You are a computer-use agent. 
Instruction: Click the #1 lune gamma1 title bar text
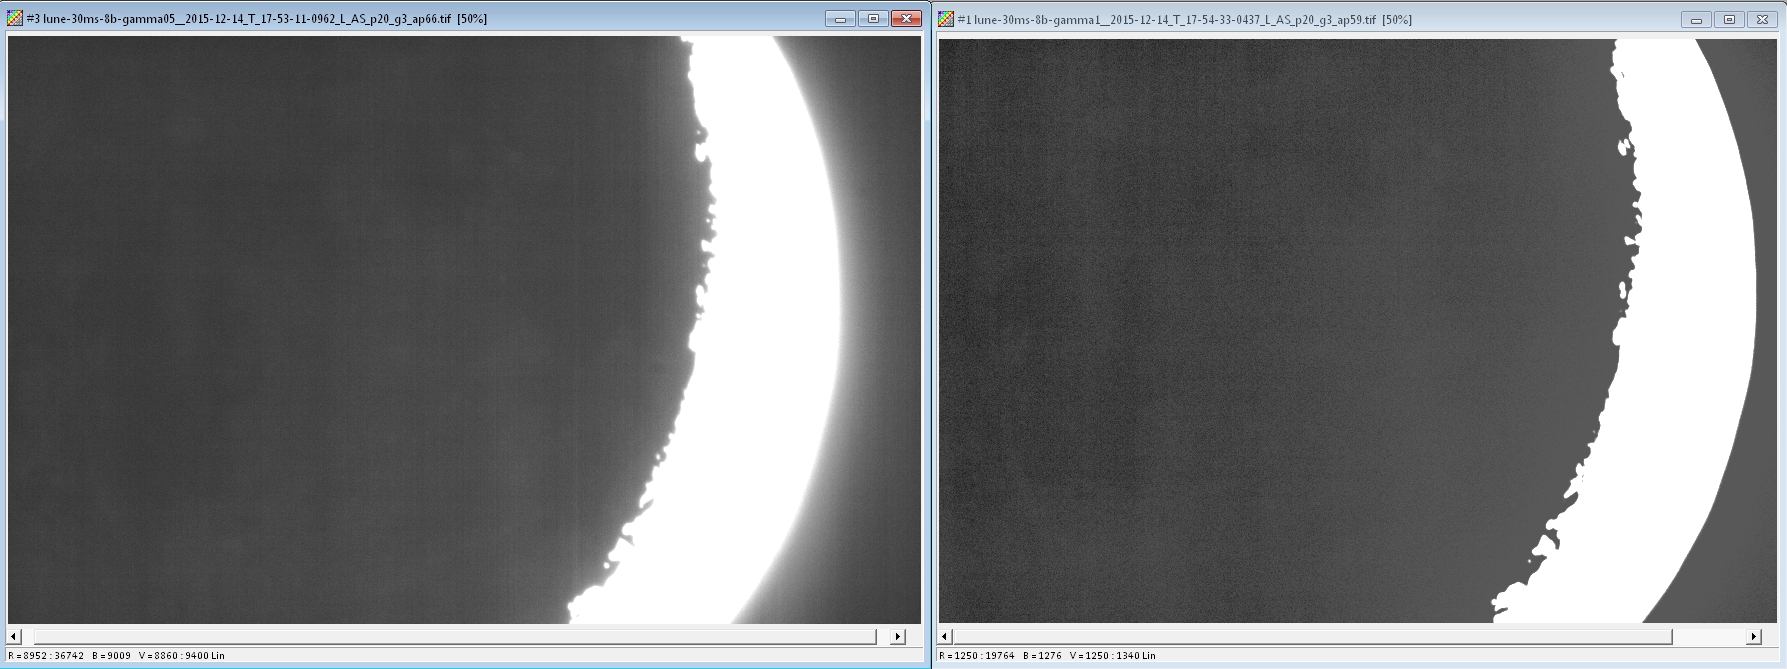click(1185, 20)
